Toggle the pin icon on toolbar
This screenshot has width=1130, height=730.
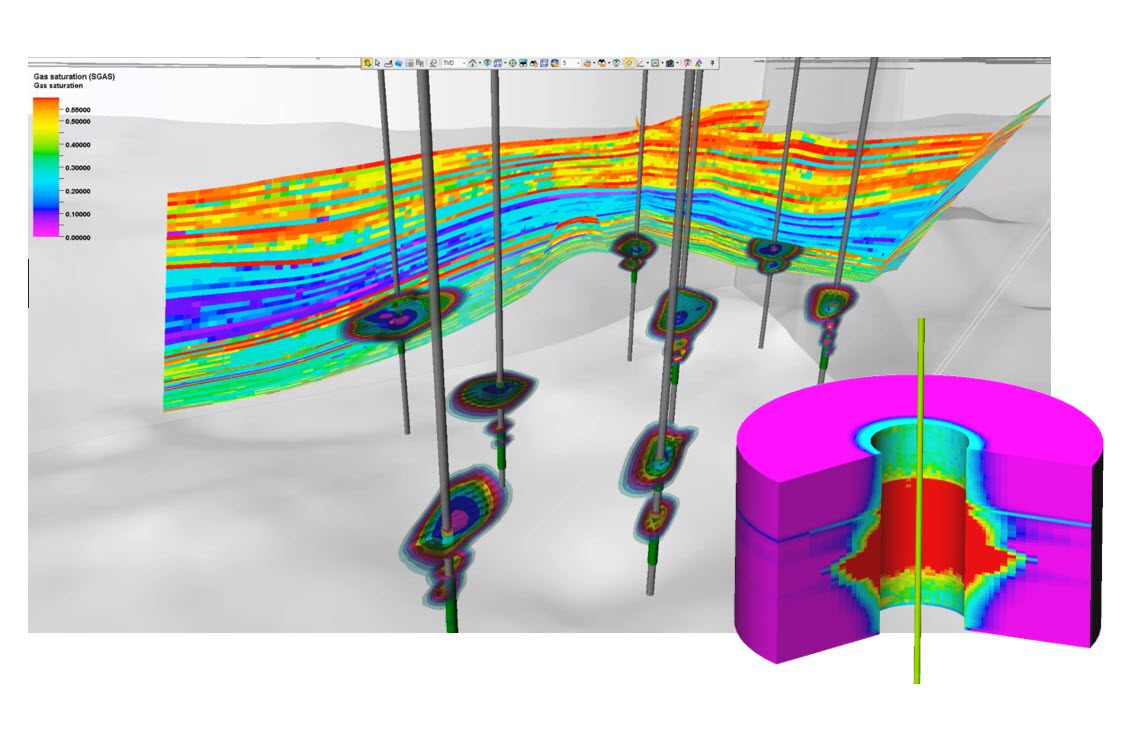[713, 63]
